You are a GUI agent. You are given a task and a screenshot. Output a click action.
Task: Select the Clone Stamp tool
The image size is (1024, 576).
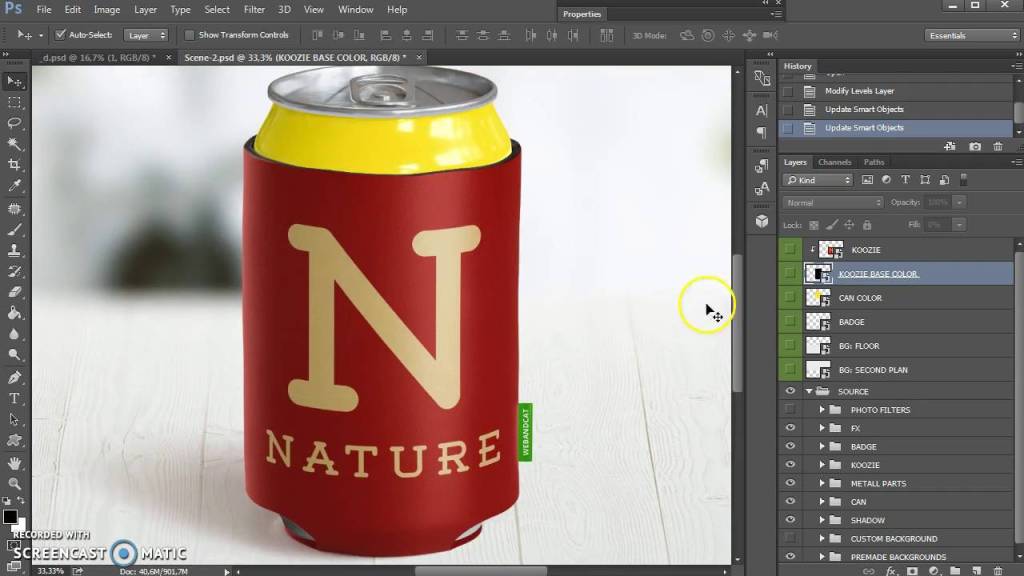tap(15, 250)
